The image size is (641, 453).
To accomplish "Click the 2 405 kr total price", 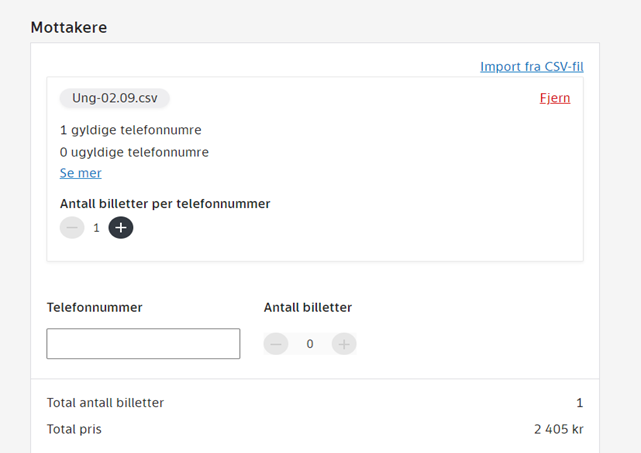I will (558, 429).
